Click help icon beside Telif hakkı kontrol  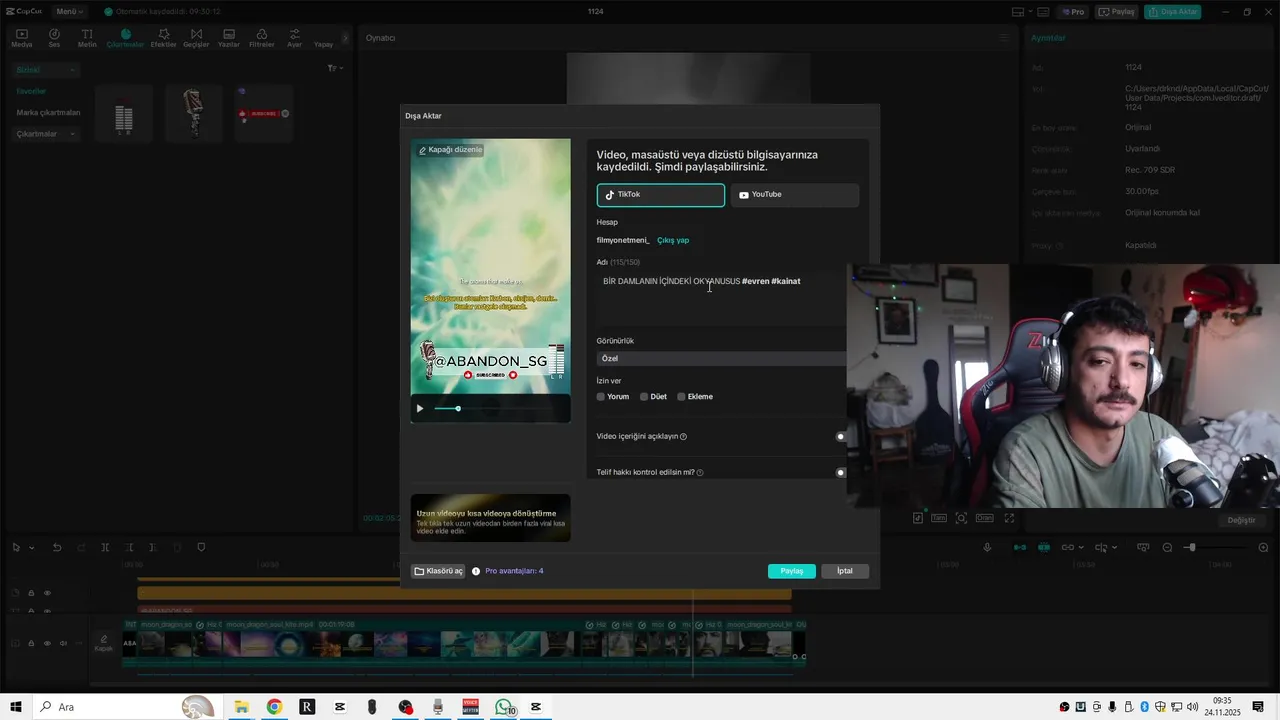click(x=700, y=472)
